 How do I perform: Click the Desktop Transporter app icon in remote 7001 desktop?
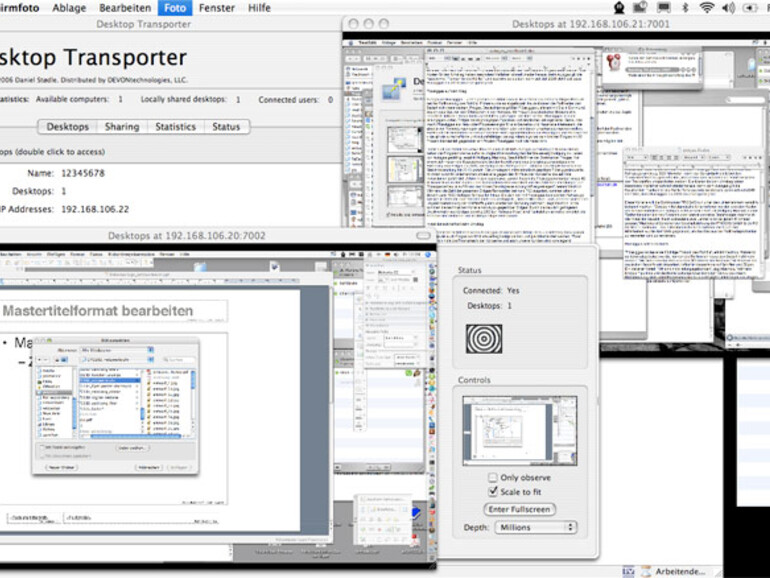(x=394, y=89)
